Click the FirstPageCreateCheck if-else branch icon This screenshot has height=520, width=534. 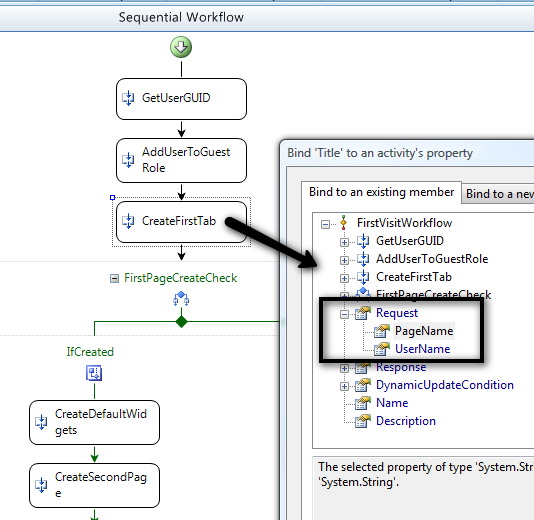[181, 298]
